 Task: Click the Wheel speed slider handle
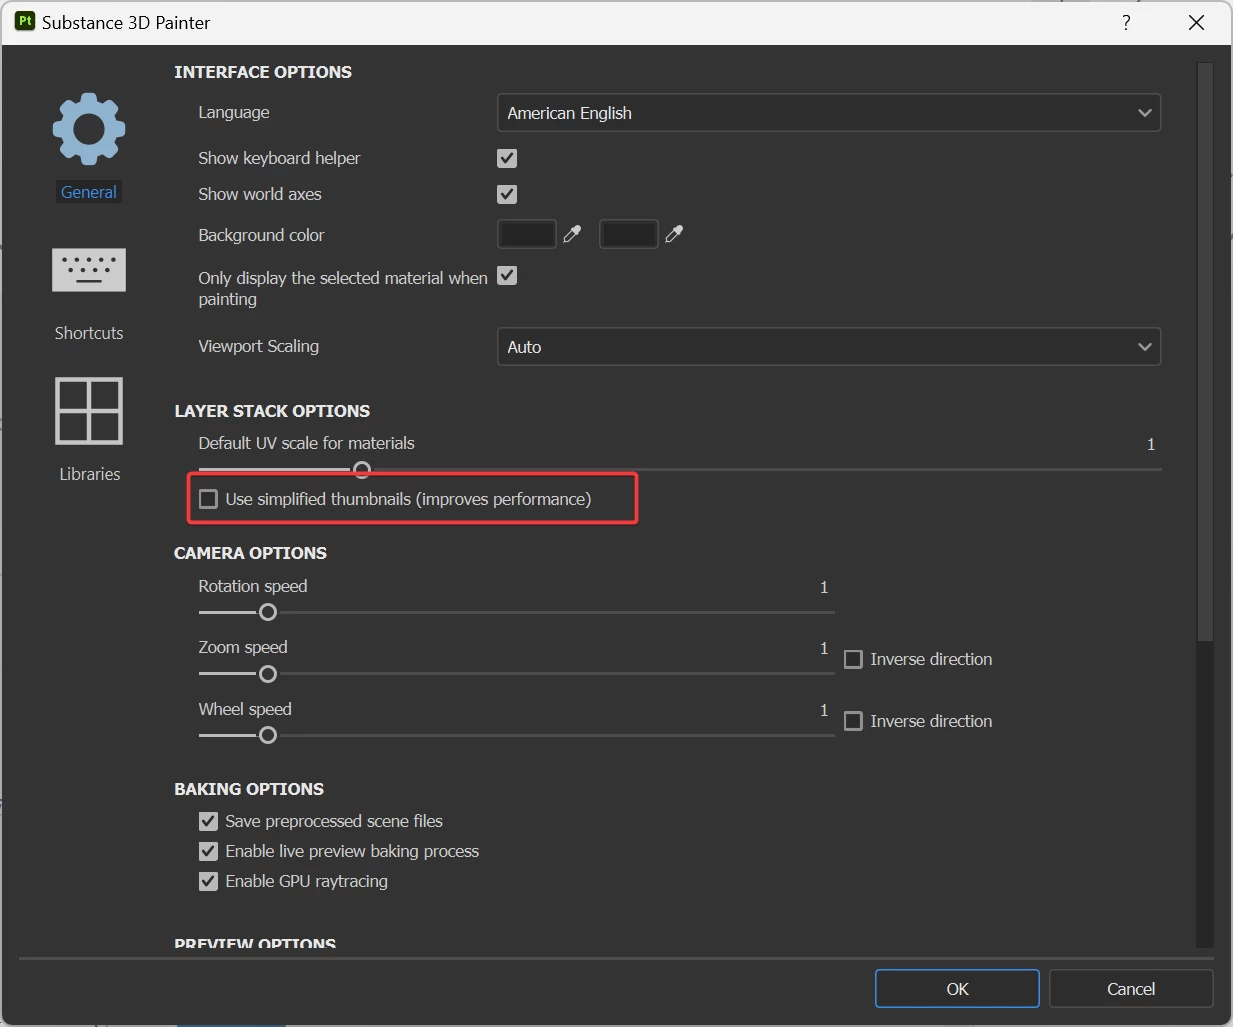click(x=268, y=735)
